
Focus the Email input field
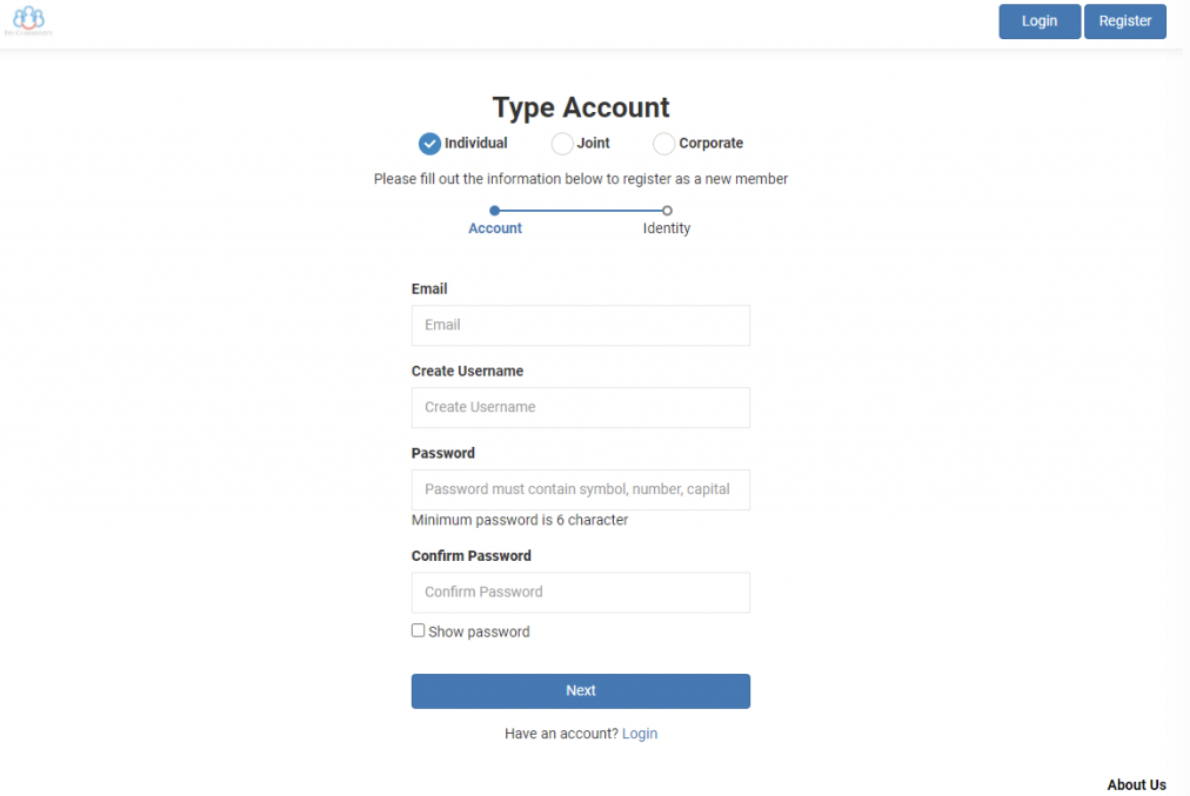coord(580,326)
